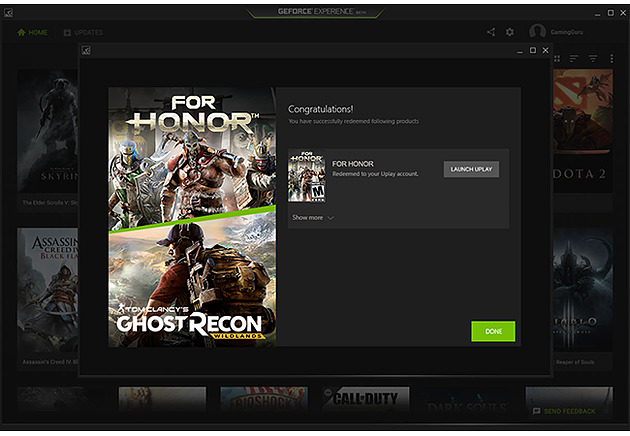Image resolution: width=630 pixels, height=436 pixels.
Task: Open GamingGuru profile avatar
Action: 537,32
